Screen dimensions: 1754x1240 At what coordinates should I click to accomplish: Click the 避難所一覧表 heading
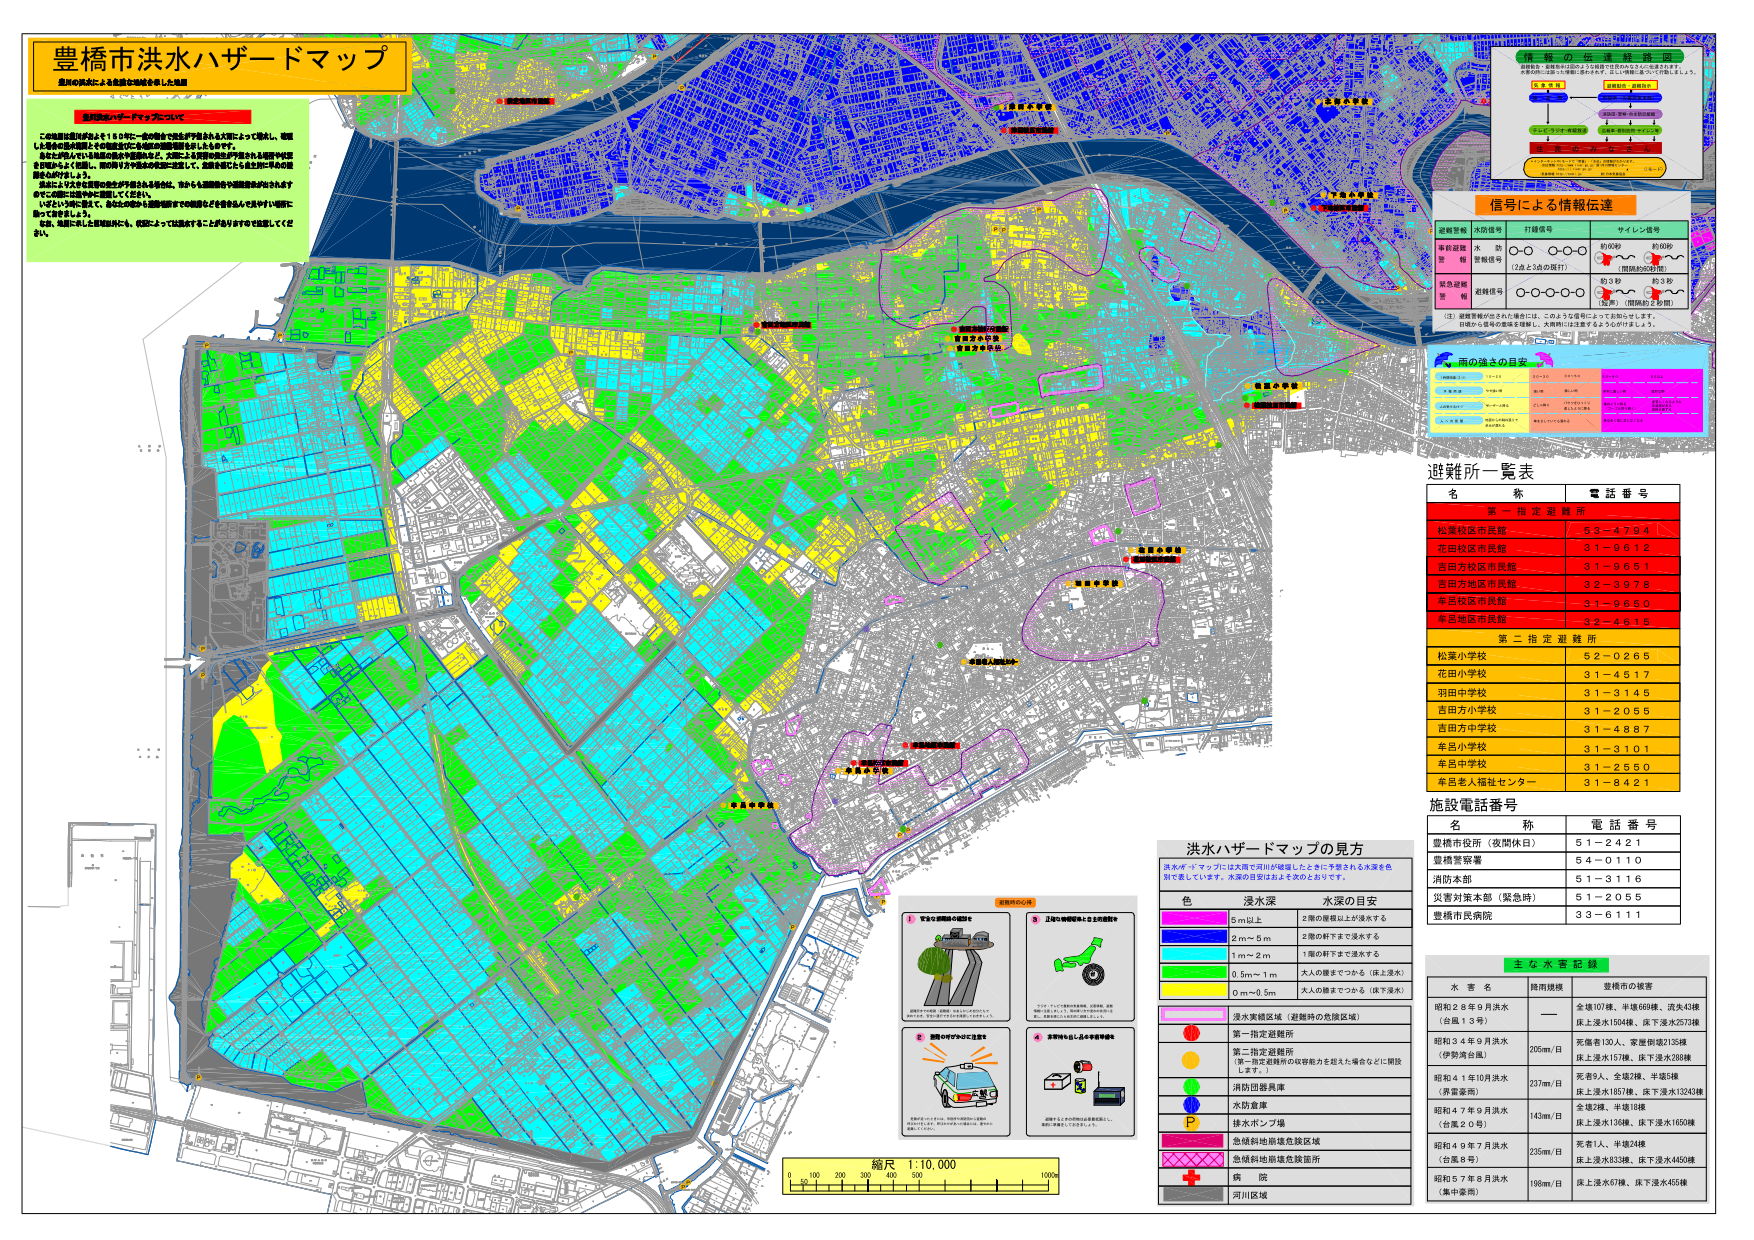[1480, 472]
